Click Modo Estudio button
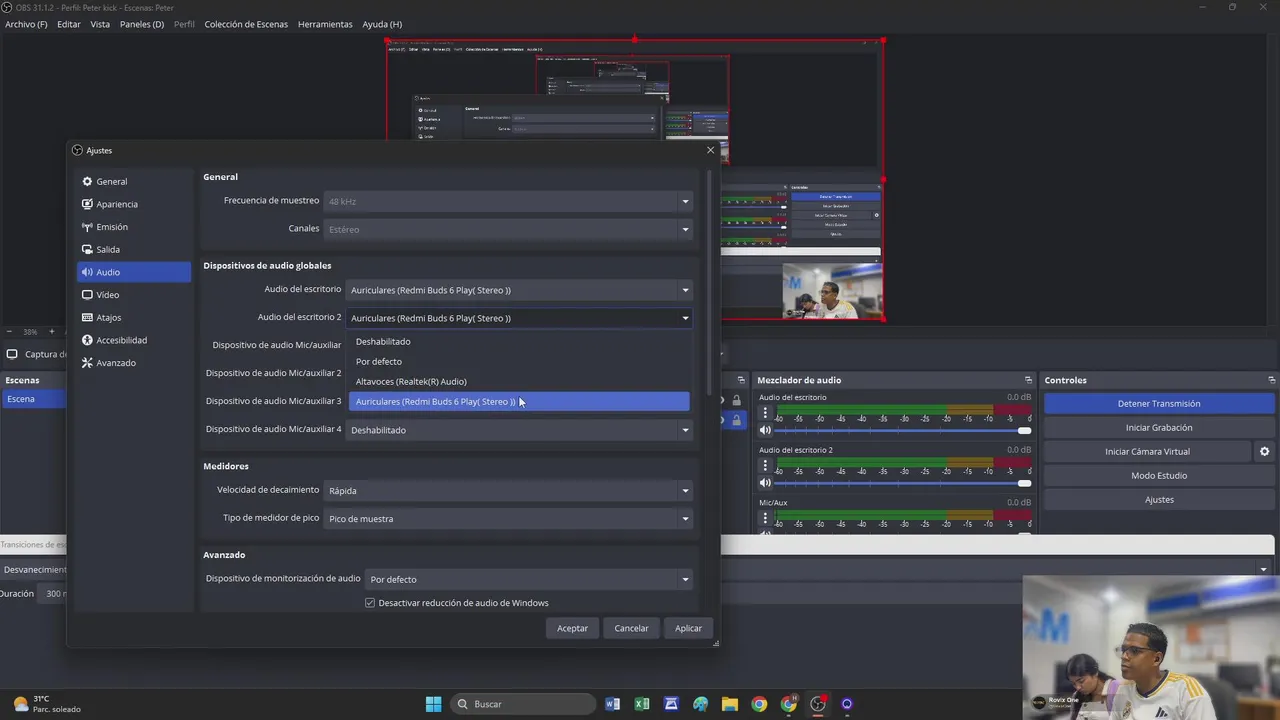 [1159, 476]
